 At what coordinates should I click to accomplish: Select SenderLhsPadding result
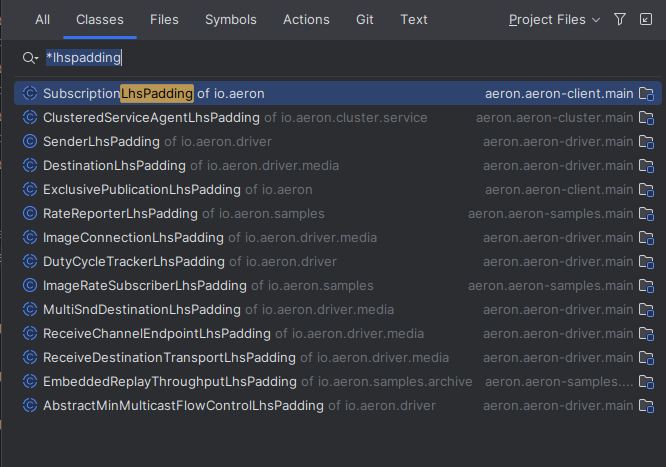point(338,142)
